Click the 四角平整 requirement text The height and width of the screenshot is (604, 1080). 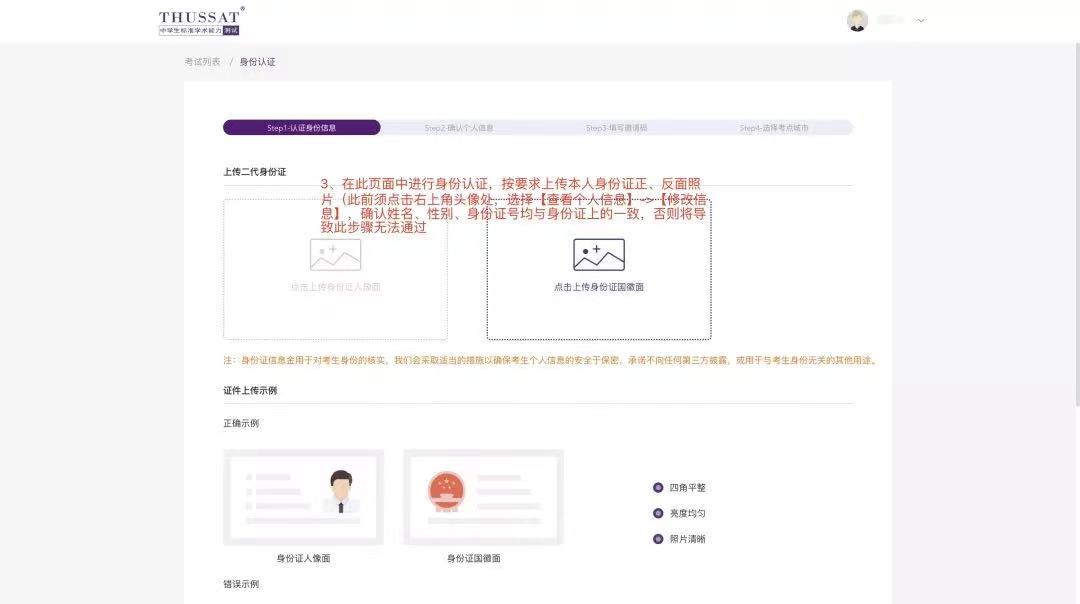[687, 488]
